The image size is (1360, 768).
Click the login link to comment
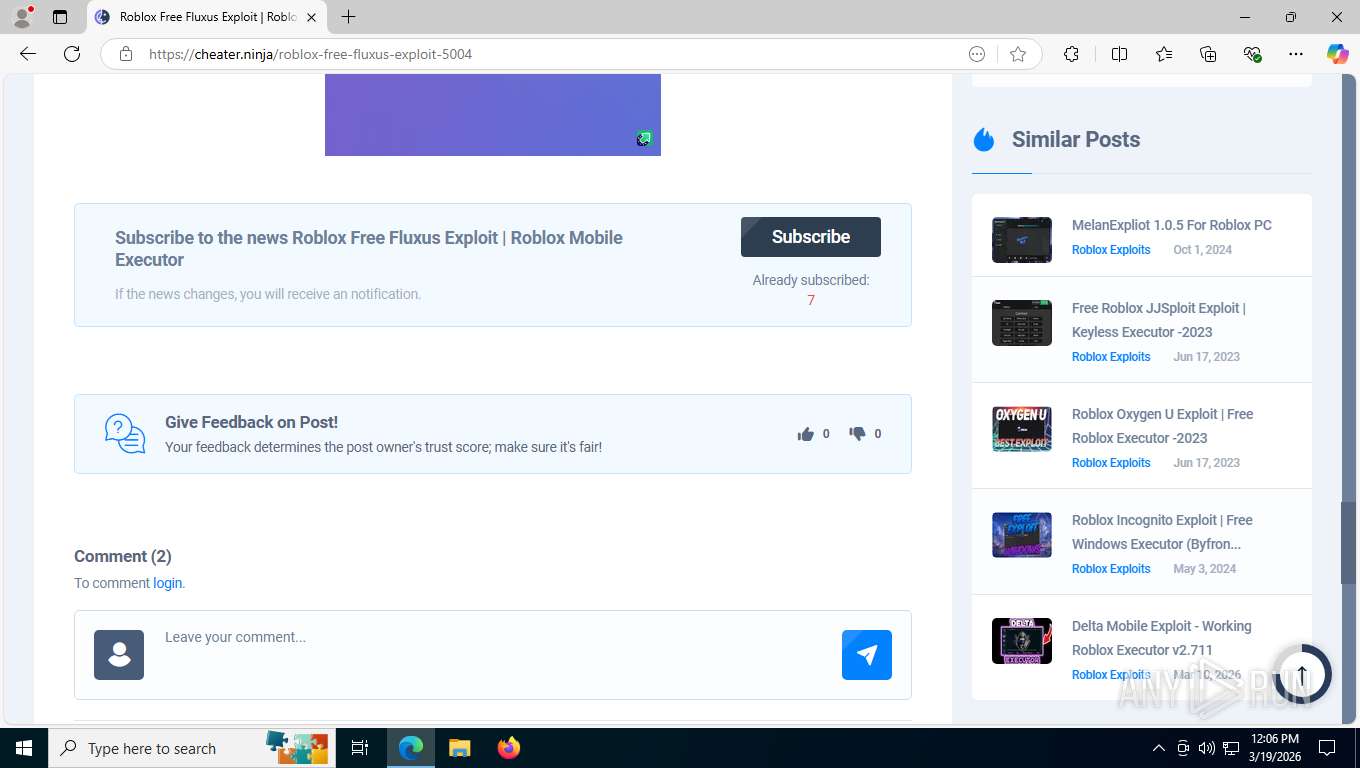pos(167,583)
